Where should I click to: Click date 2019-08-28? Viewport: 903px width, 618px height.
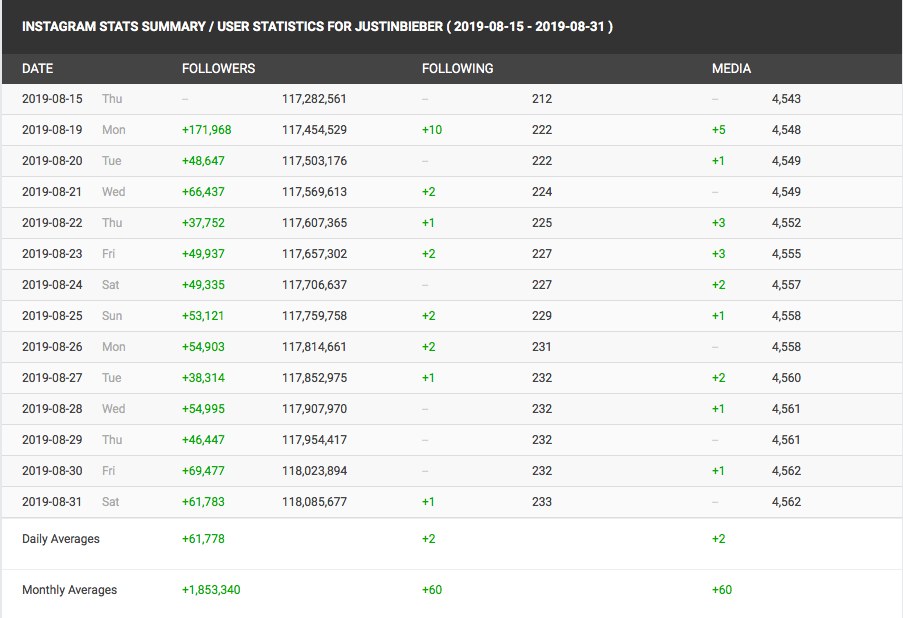pyautogui.click(x=52, y=410)
